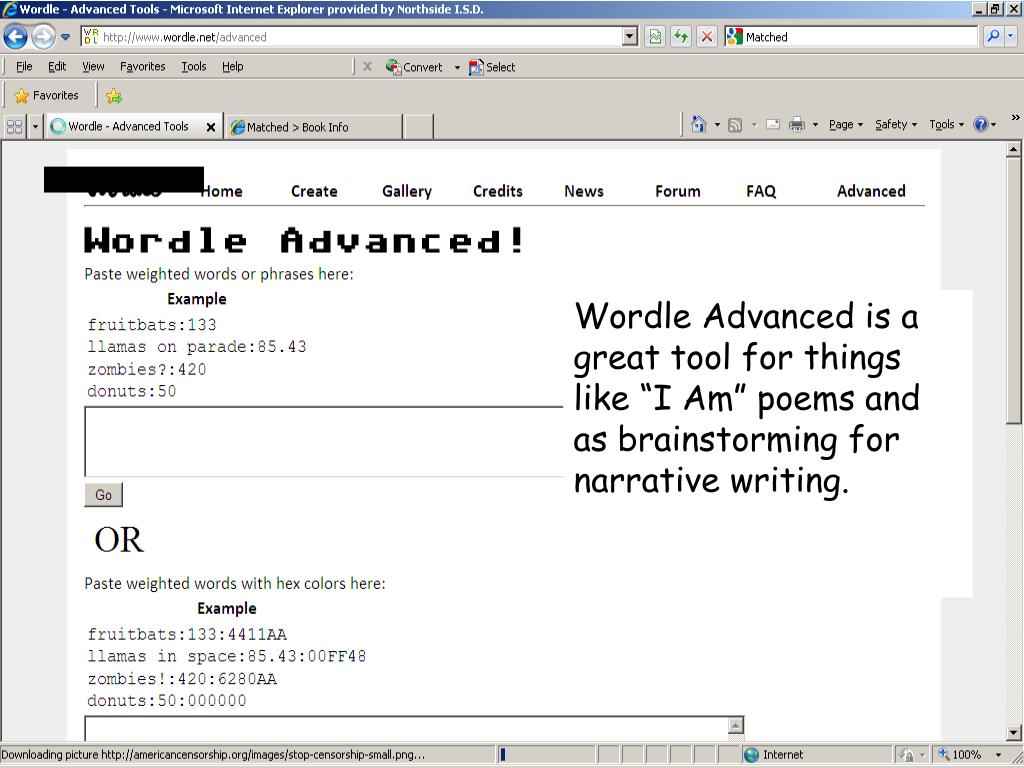Open the File menu

coord(24,67)
